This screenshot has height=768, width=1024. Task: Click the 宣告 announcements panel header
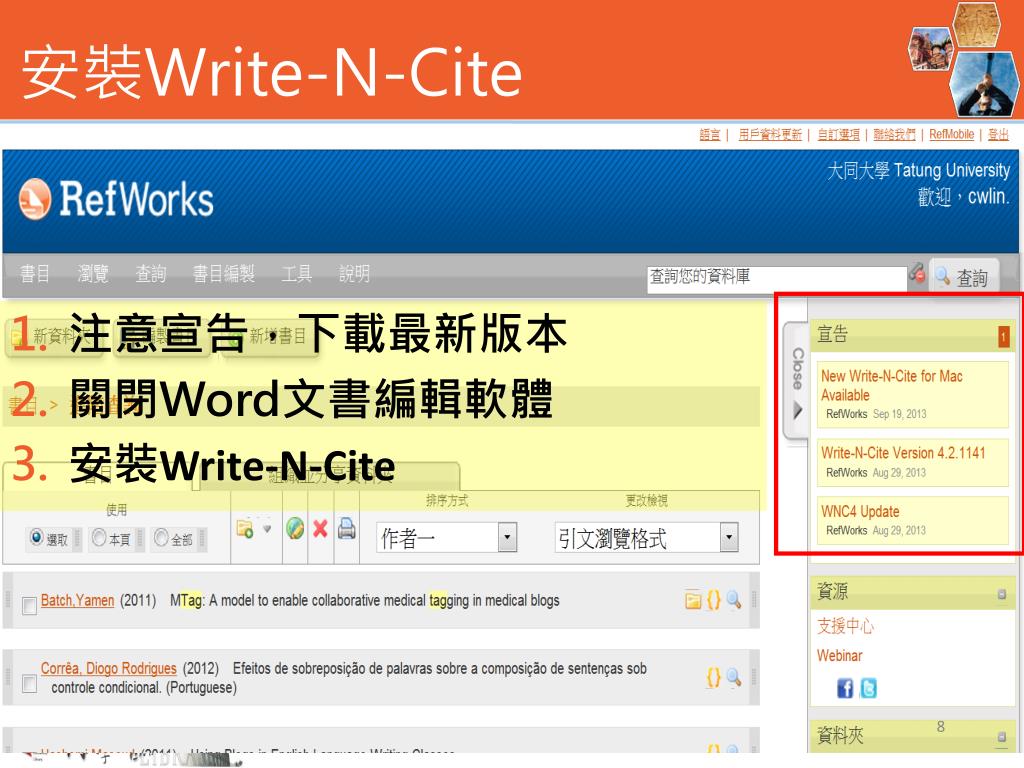pos(912,336)
